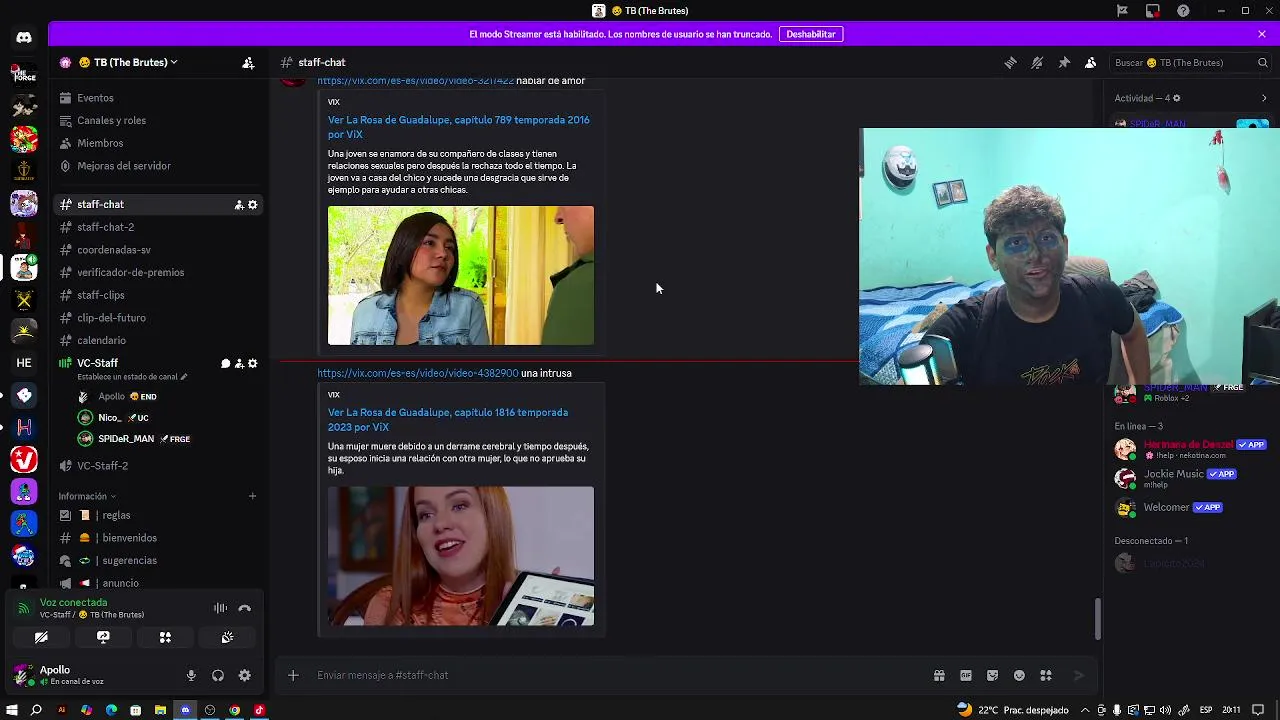This screenshot has width=1280, height=720.
Task: Click the invite people icon beside server name
Action: tap(248, 62)
